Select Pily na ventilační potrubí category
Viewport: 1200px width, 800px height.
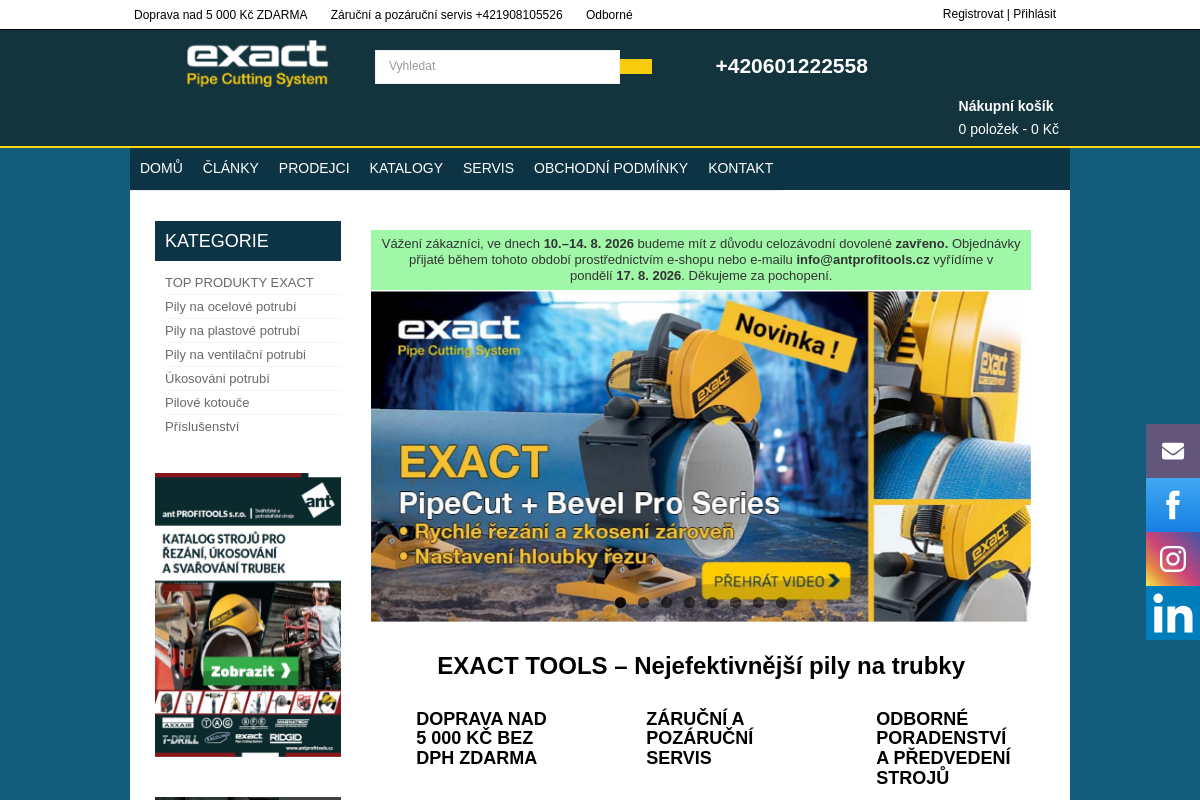(x=235, y=355)
